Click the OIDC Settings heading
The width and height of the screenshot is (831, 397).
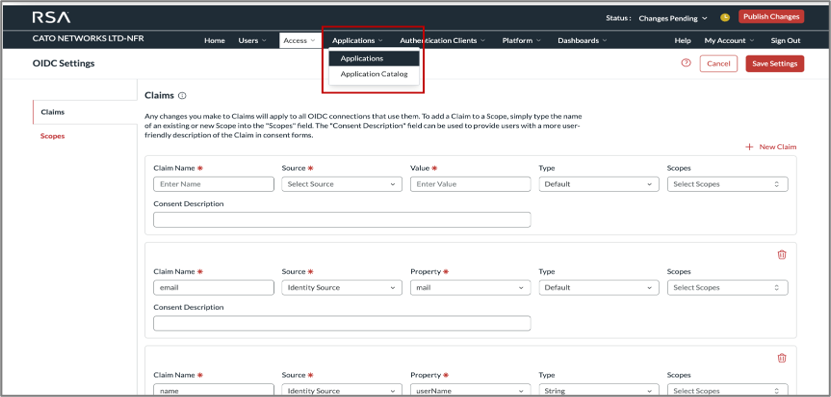64,64
